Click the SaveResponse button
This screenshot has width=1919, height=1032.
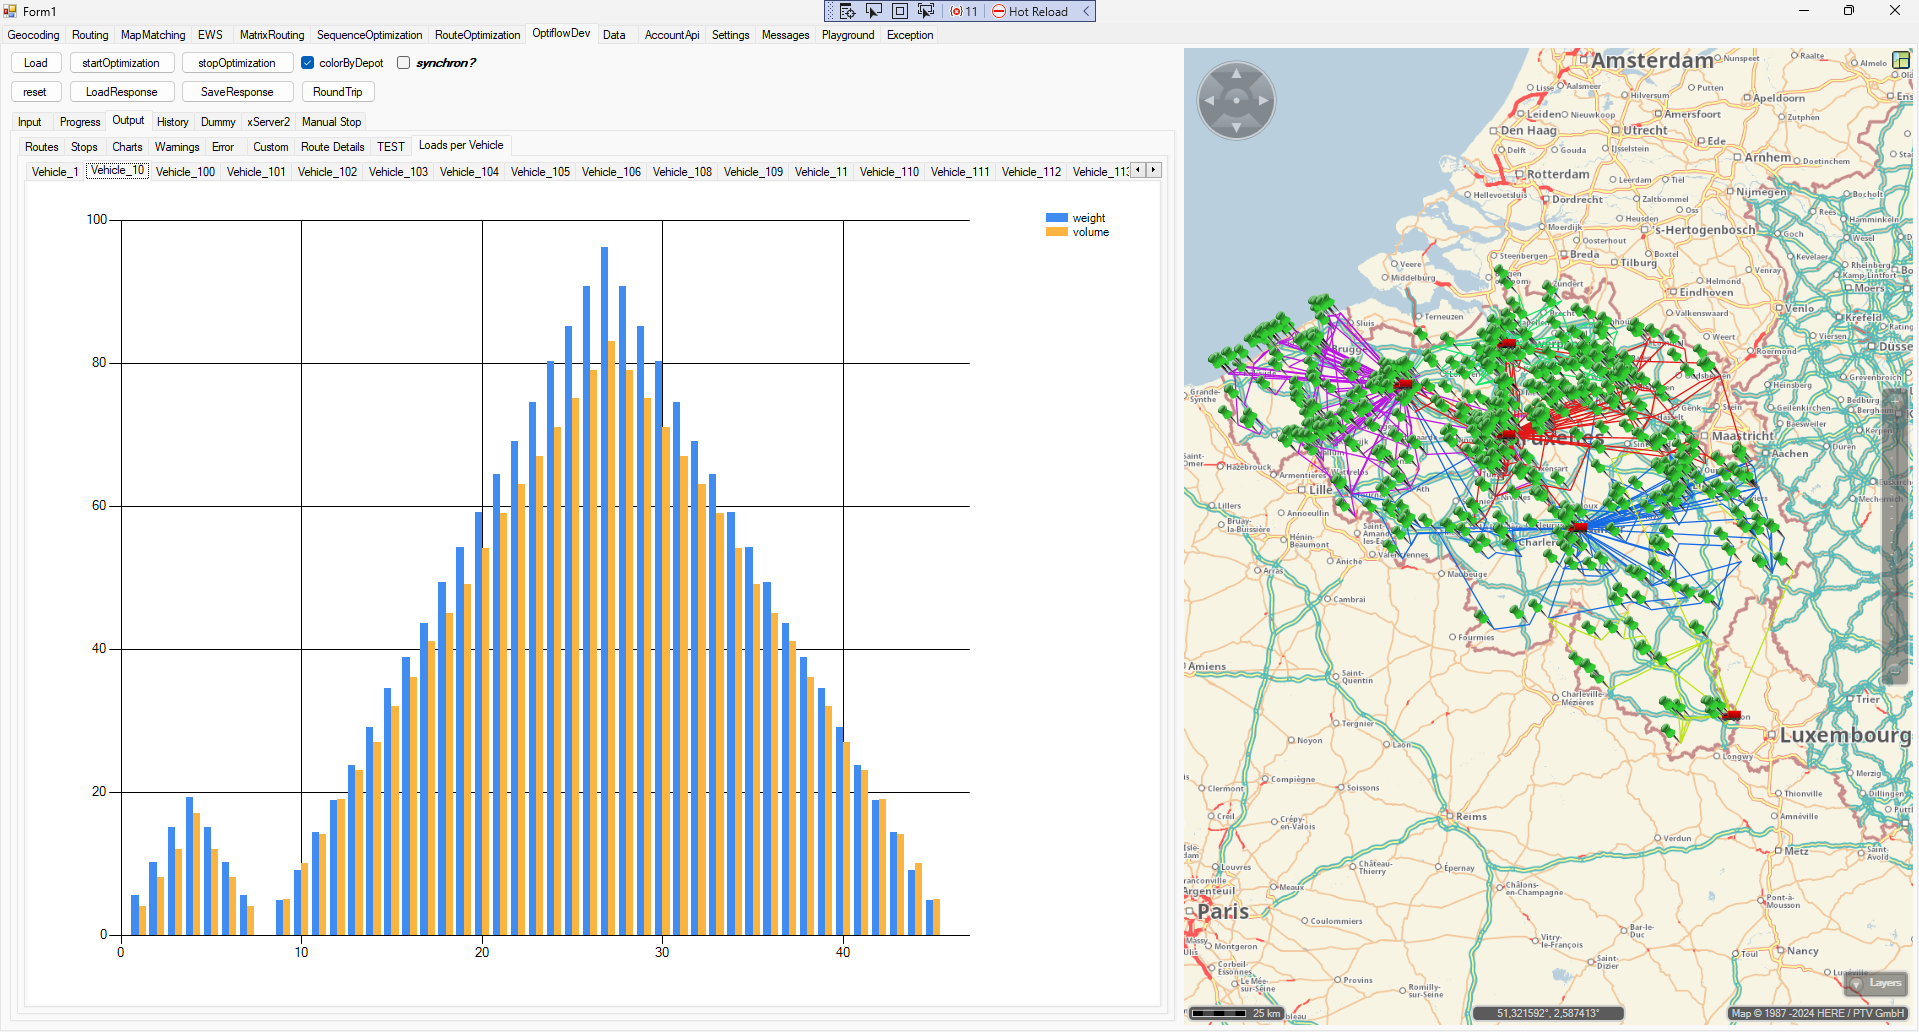coord(237,92)
